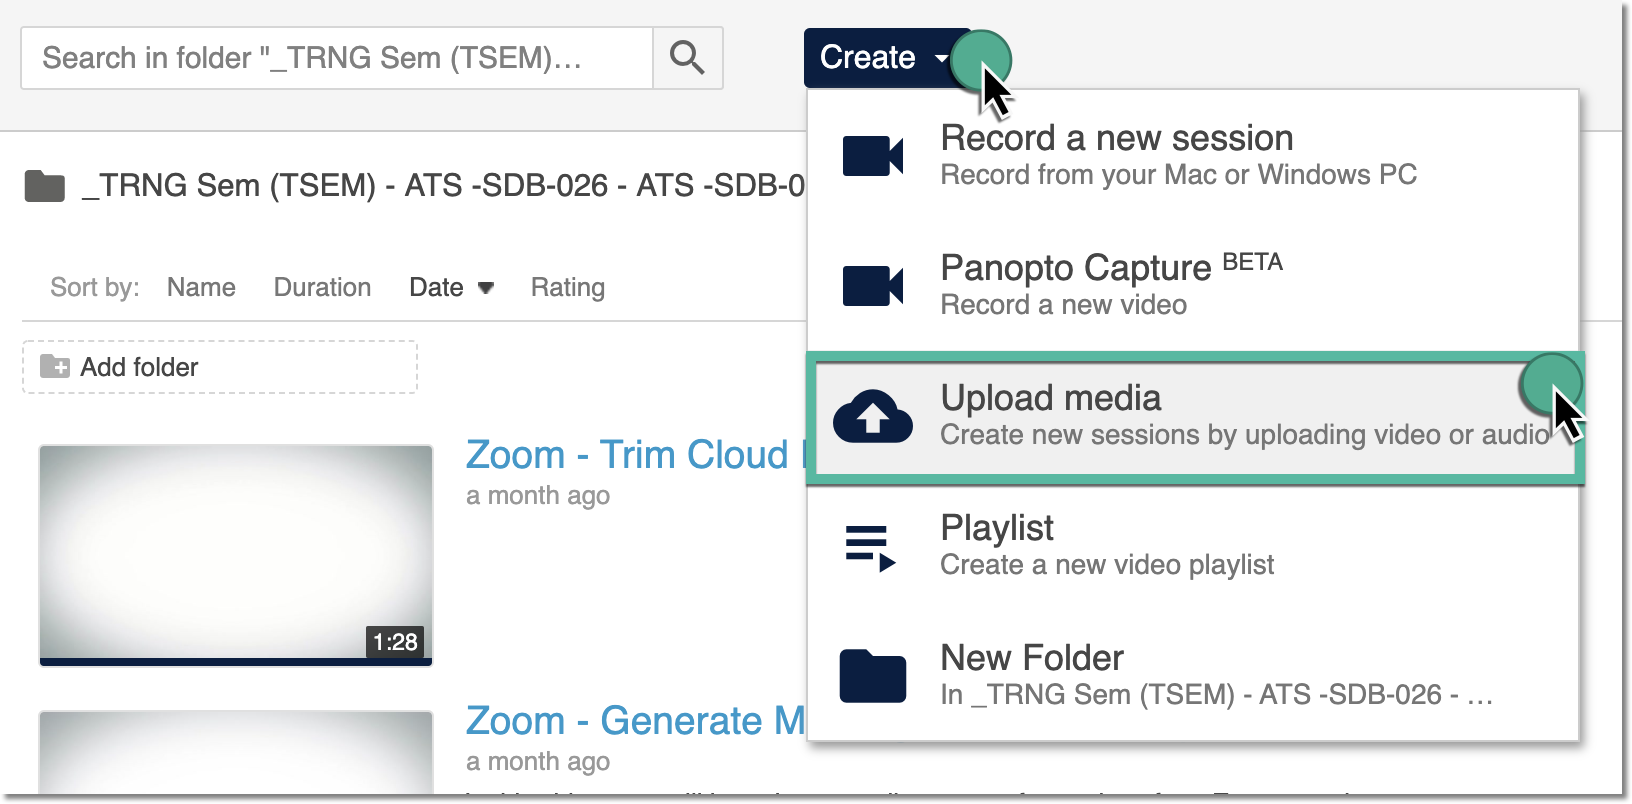Image resolution: width=1632 pixels, height=804 pixels.
Task: Click the Add folder plus icon
Action: tap(55, 367)
